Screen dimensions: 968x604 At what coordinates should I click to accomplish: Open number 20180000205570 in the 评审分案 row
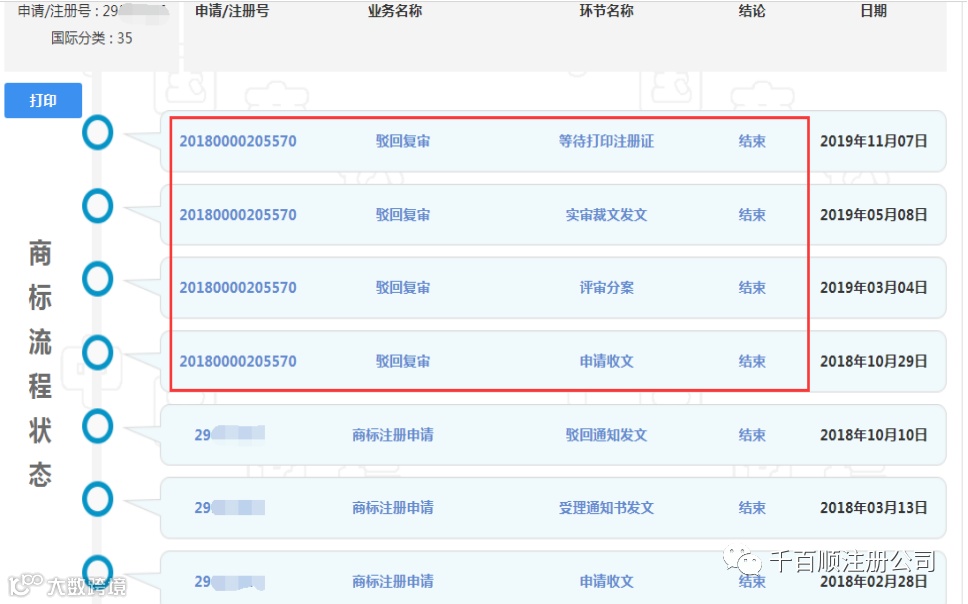[x=238, y=288]
